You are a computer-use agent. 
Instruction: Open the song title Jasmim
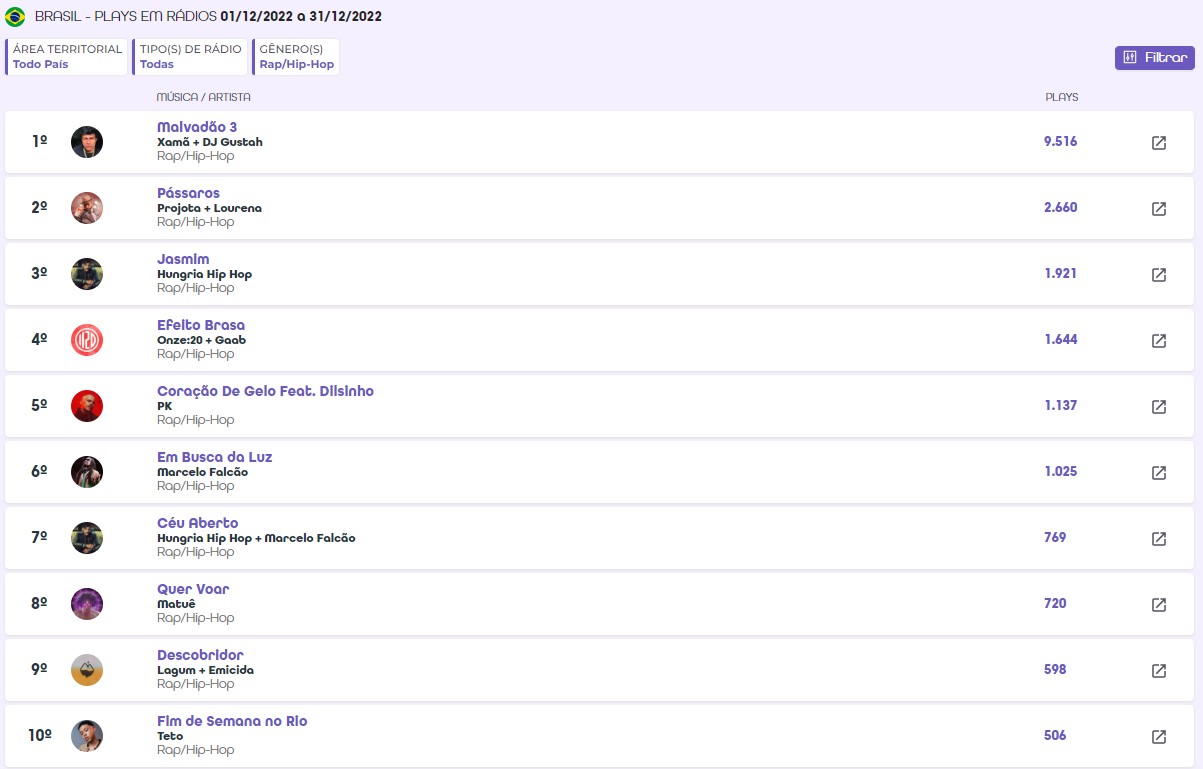click(x=183, y=259)
